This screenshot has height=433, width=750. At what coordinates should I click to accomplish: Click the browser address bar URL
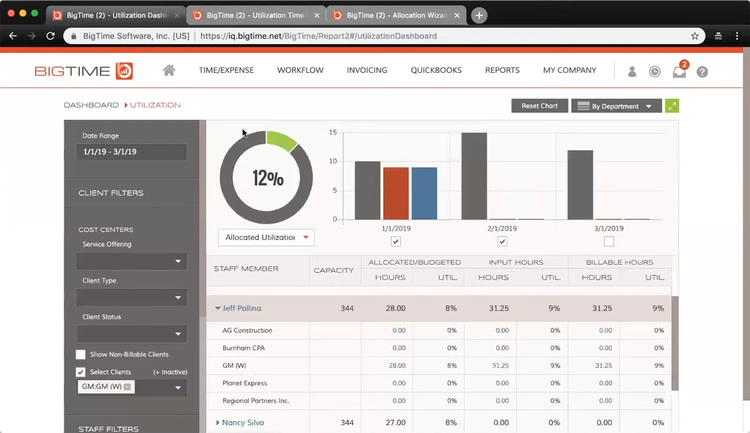[x=319, y=36]
